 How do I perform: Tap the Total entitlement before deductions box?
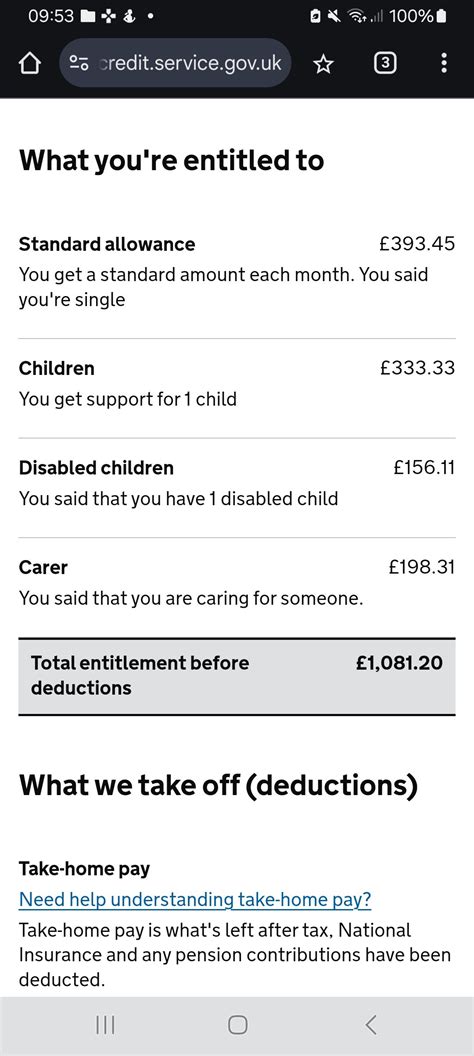click(237, 676)
